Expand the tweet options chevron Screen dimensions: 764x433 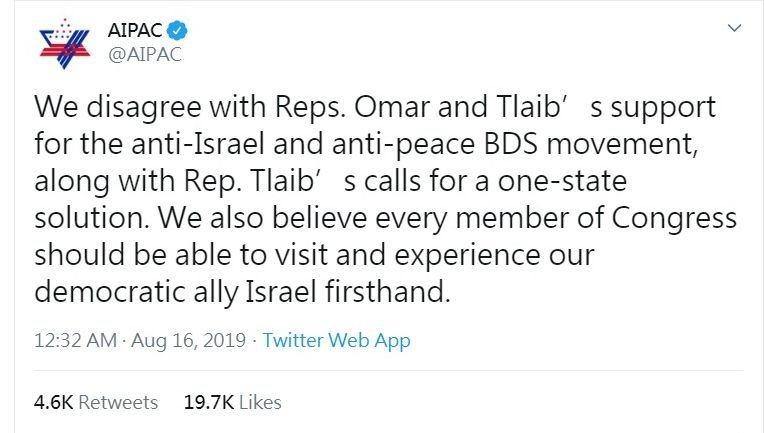[x=734, y=28]
